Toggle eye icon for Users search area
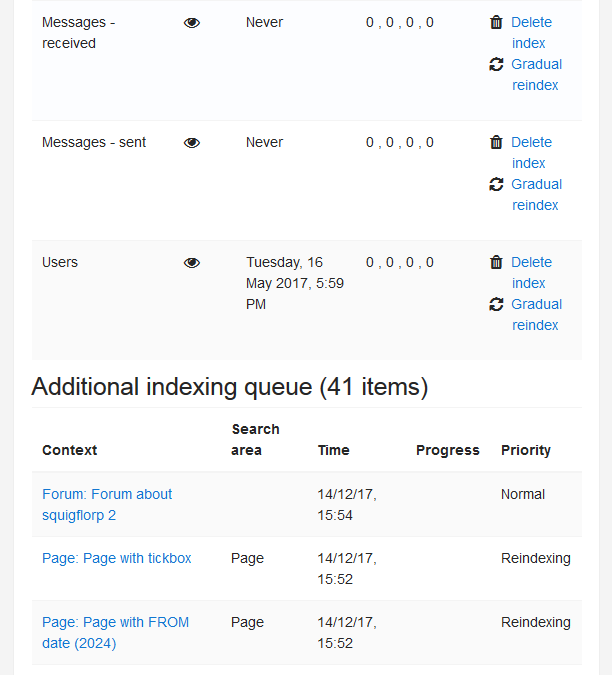 tap(192, 263)
